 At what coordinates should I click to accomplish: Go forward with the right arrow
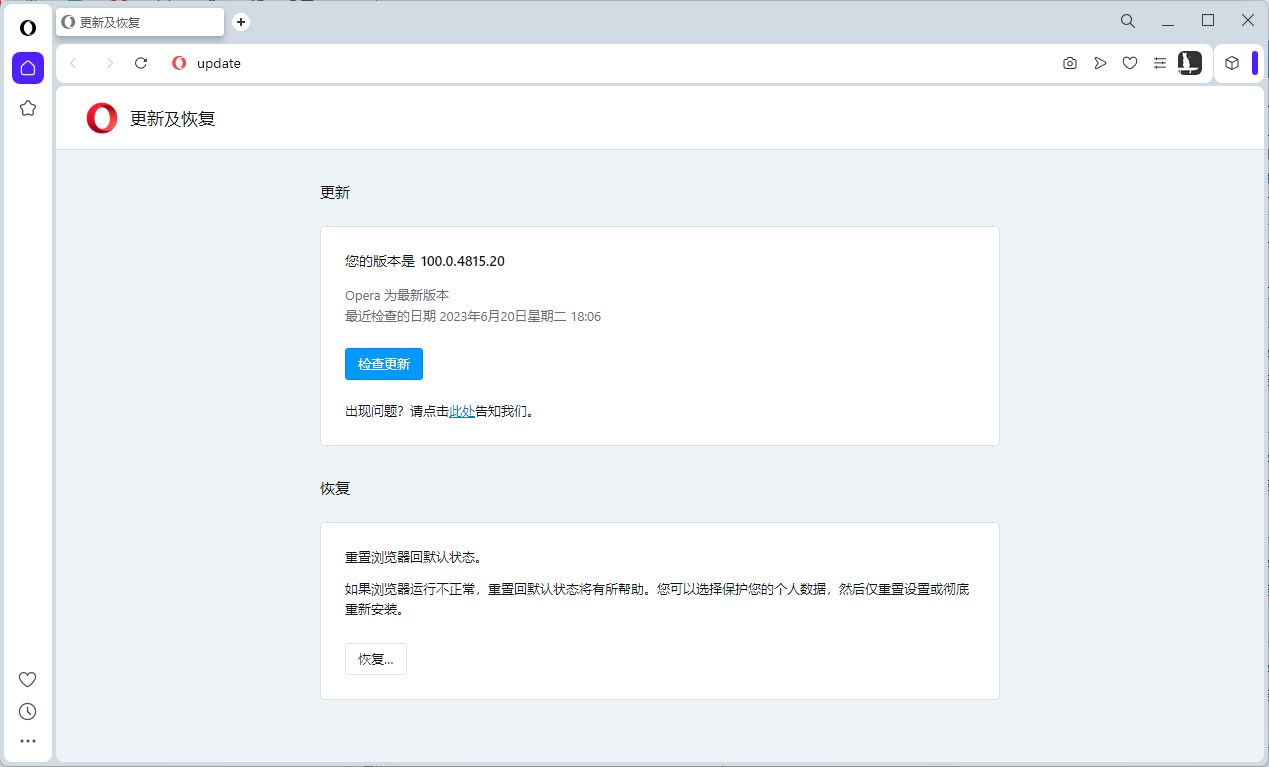[109, 63]
